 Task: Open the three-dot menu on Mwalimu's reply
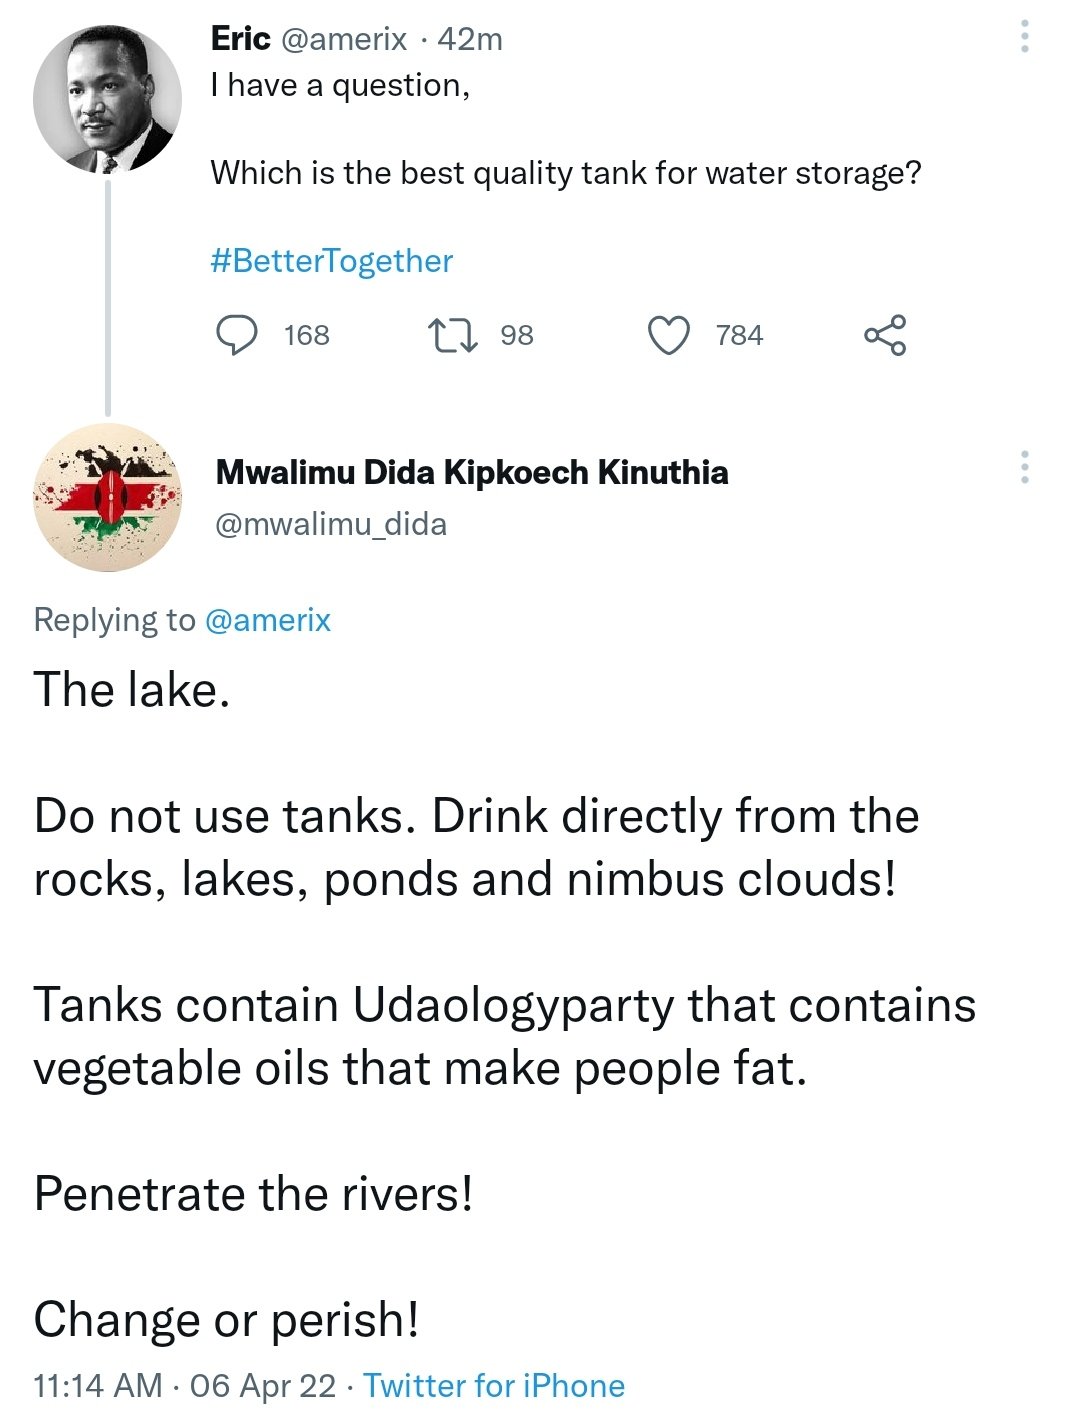(x=1024, y=467)
